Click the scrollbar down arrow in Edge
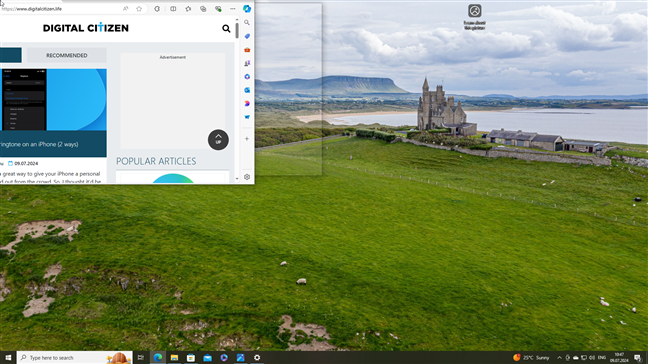The width and height of the screenshot is (648, 364). pos(237,179)
